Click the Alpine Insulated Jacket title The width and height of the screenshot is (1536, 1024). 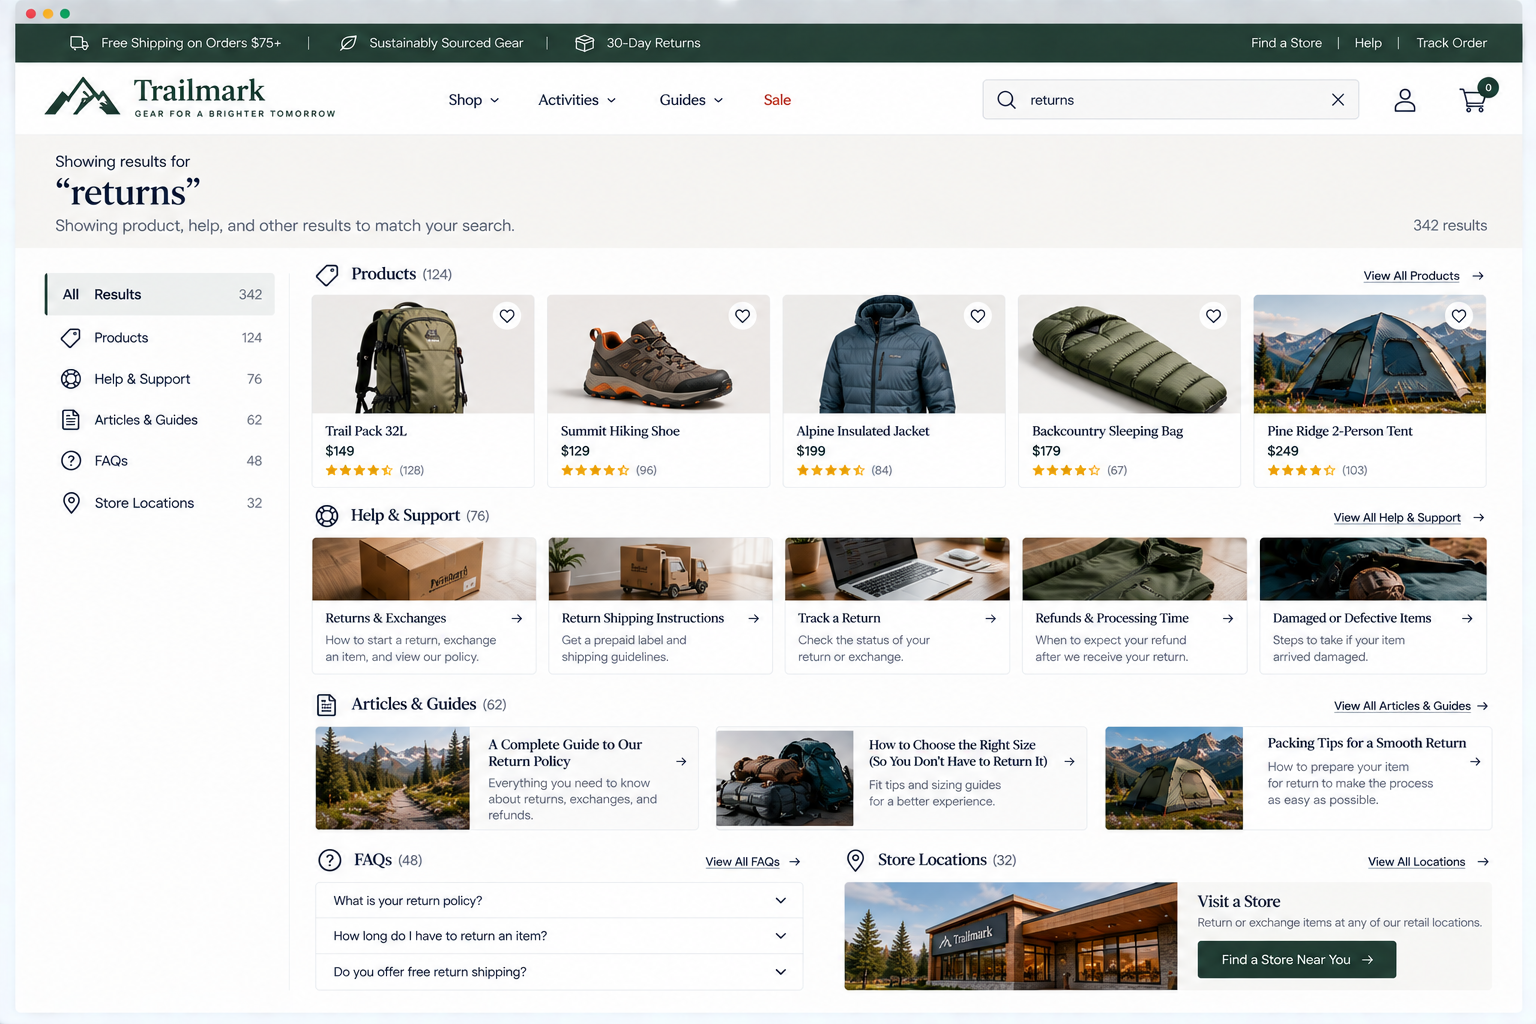[x=862, y=431]
